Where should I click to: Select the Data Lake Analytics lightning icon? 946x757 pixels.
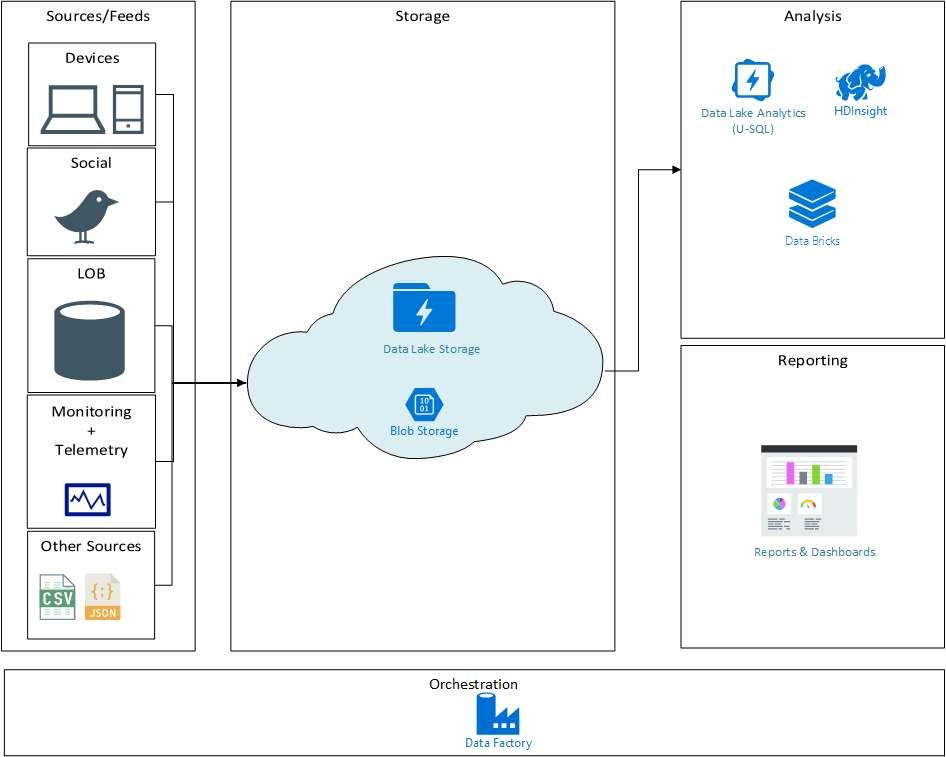[x=753, y=80]
